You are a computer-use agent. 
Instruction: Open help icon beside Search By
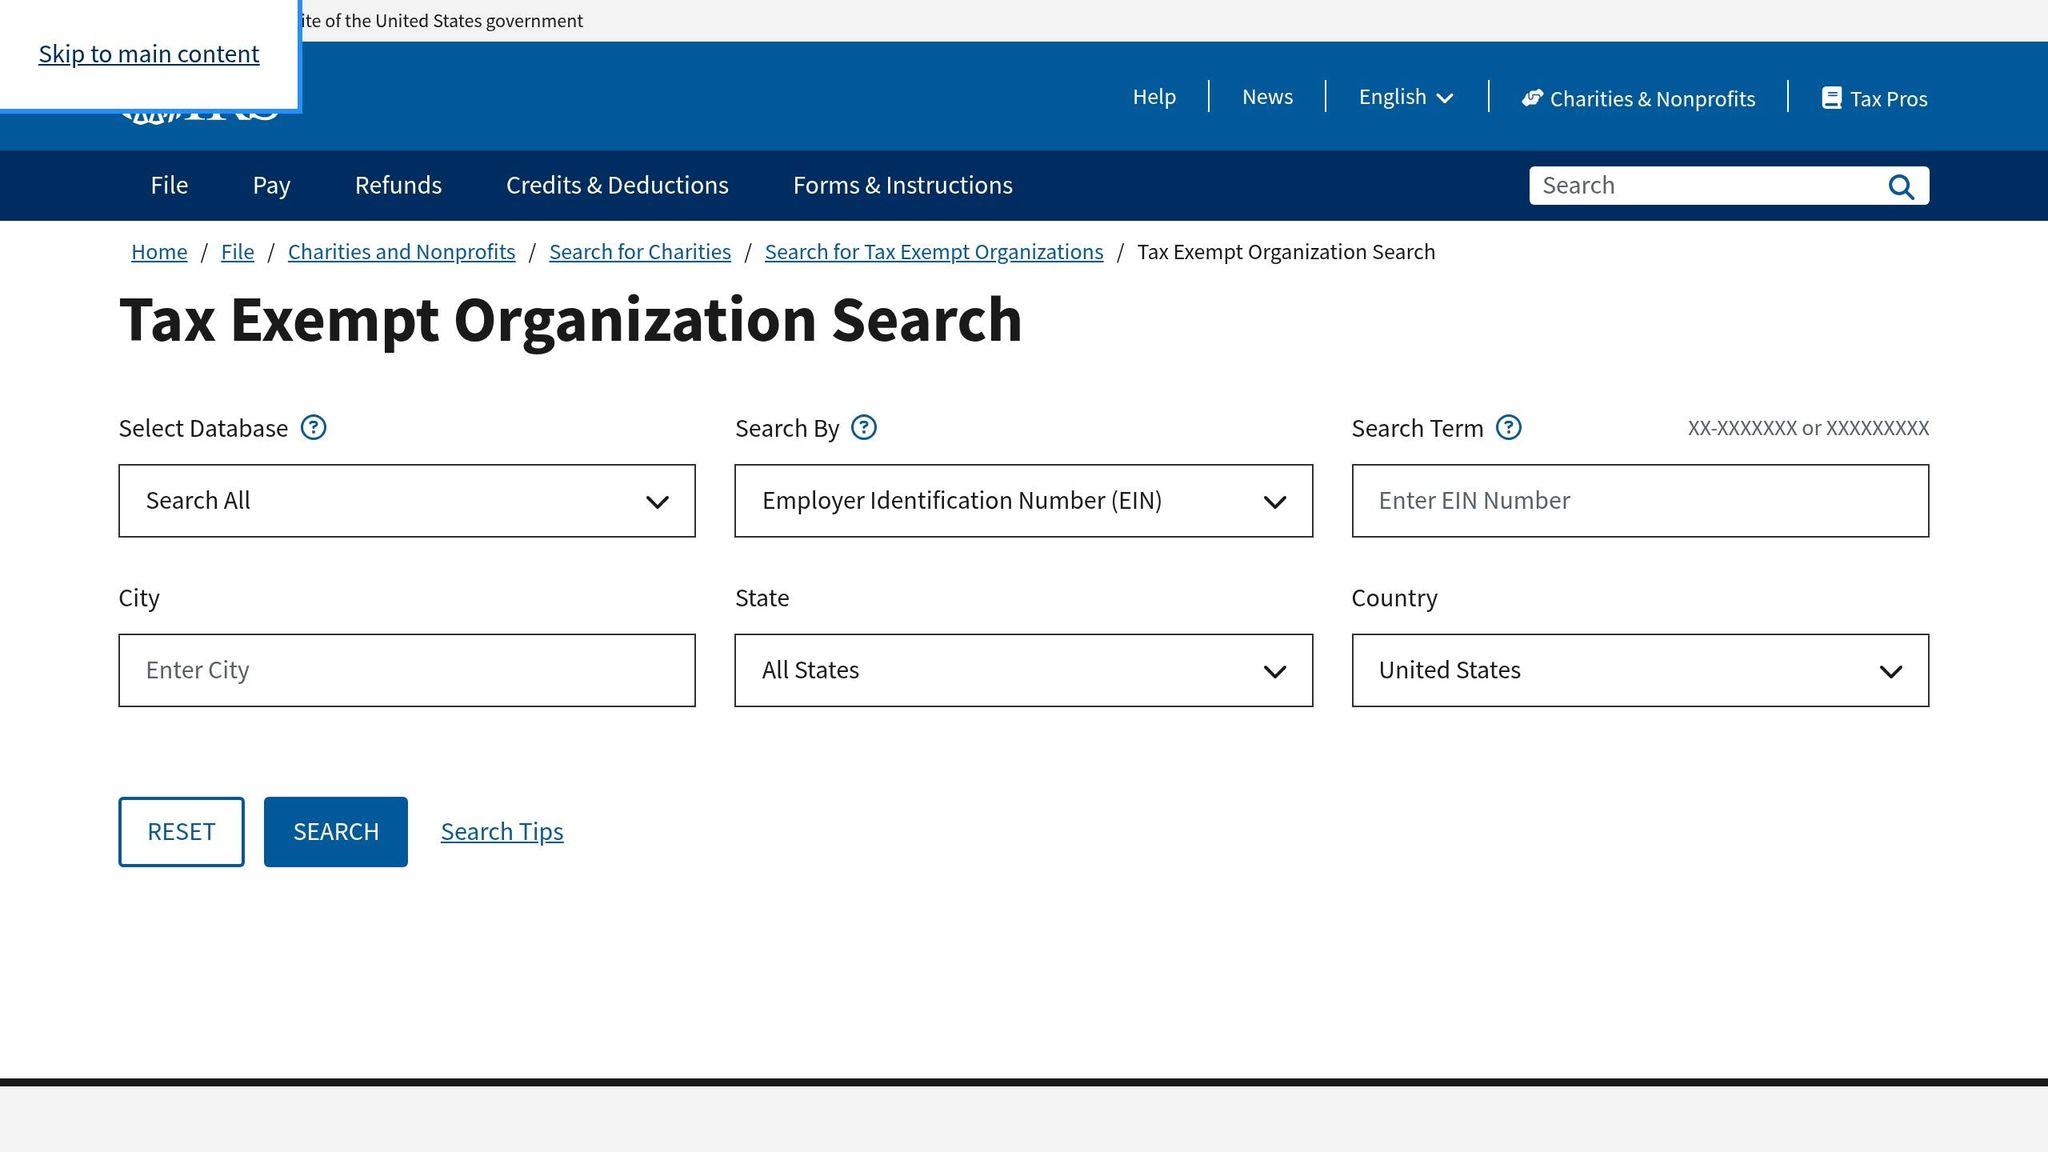[x=864, y=428]
